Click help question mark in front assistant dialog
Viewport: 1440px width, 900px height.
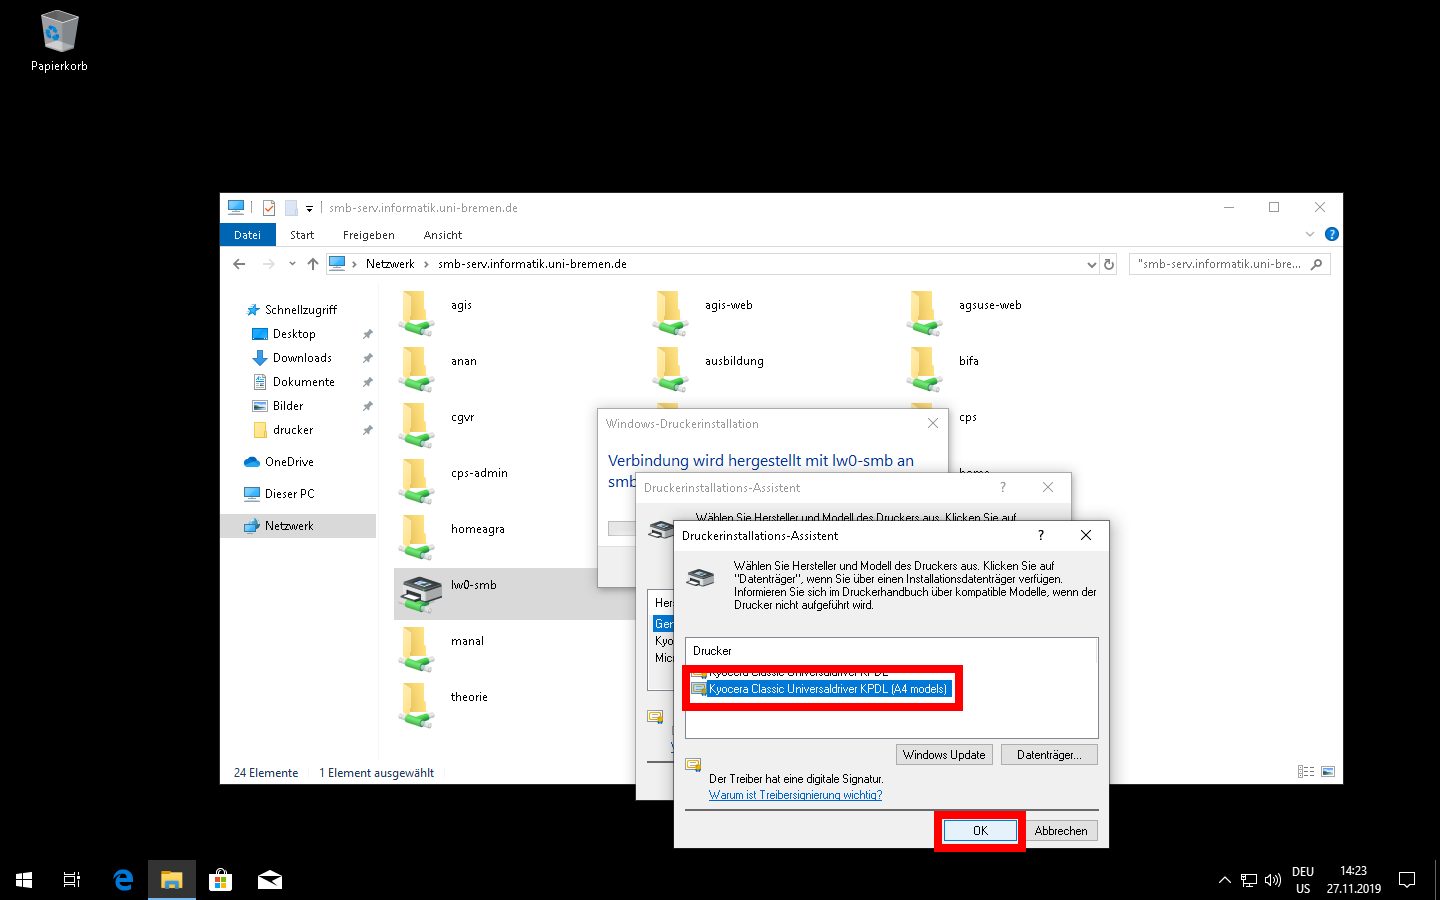[1040, 535]
